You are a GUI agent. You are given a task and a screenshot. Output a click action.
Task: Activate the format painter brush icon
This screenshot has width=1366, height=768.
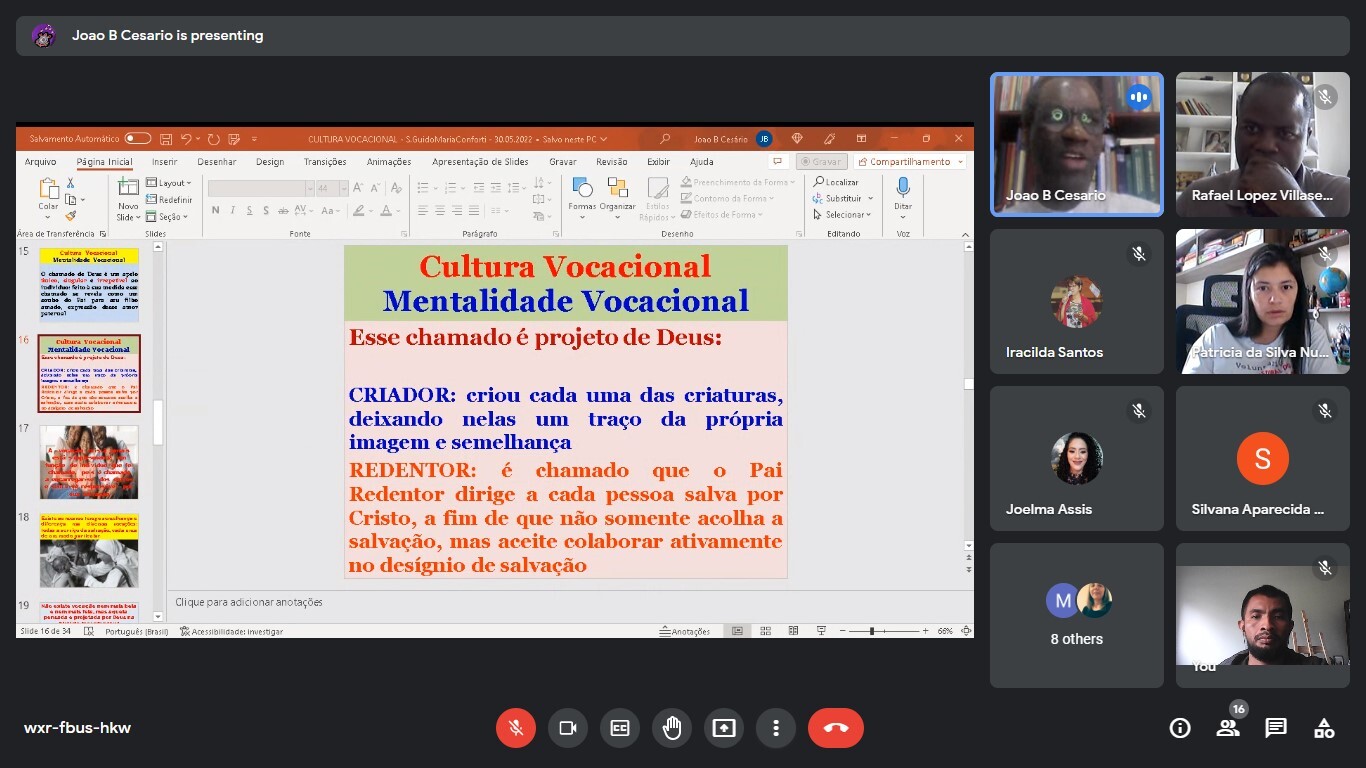click(x=71, y=215)
